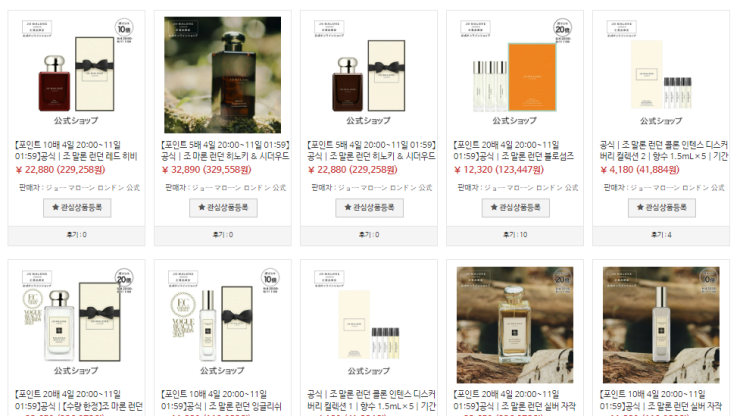
Task: Open the ¥22,880 red perfume price link
Action: 60,170
